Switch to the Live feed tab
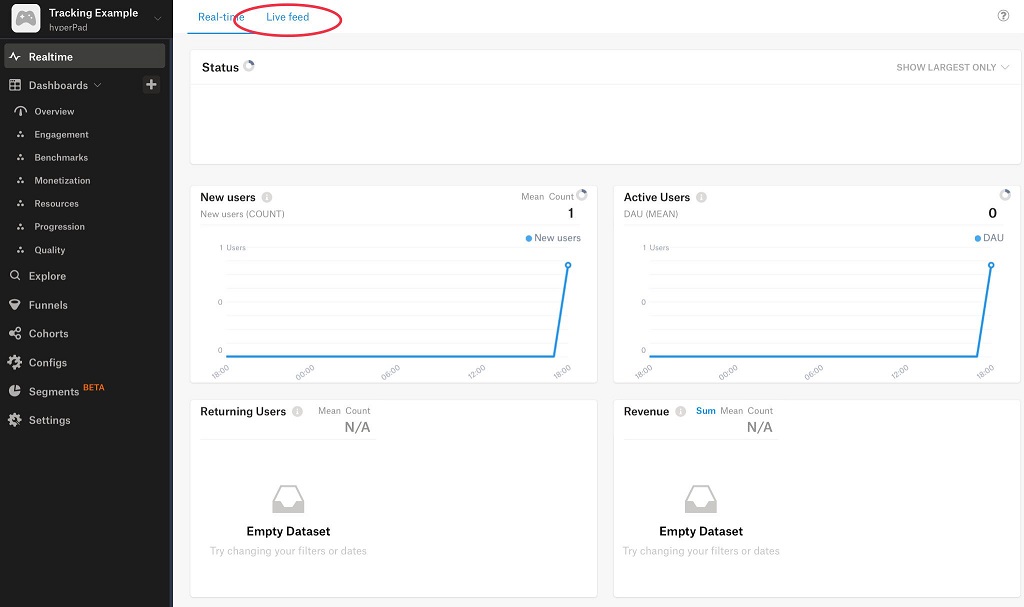This screenshot has width=1024, height=607. 287,17
